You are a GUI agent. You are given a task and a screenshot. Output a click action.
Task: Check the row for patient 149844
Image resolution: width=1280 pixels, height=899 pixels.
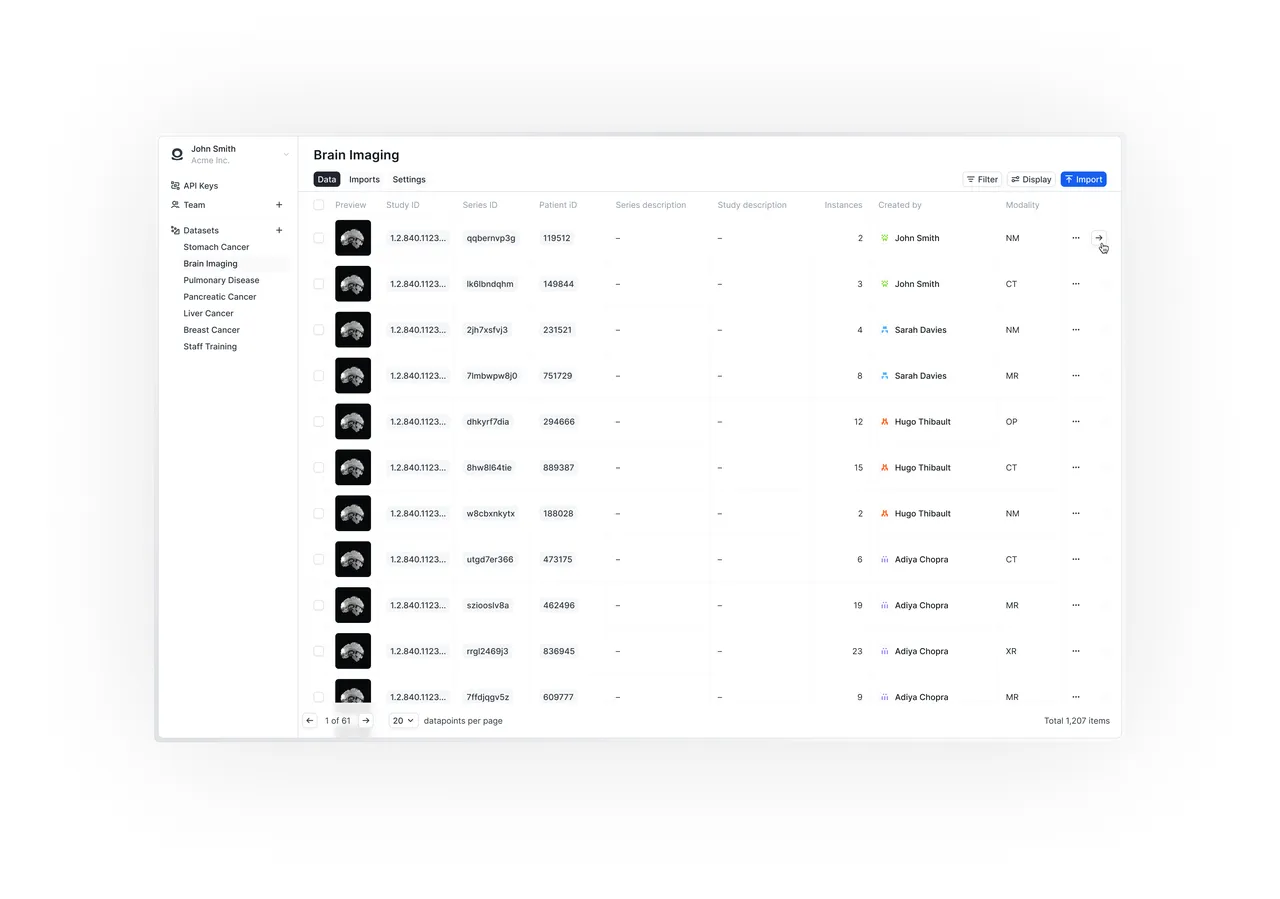319,284
